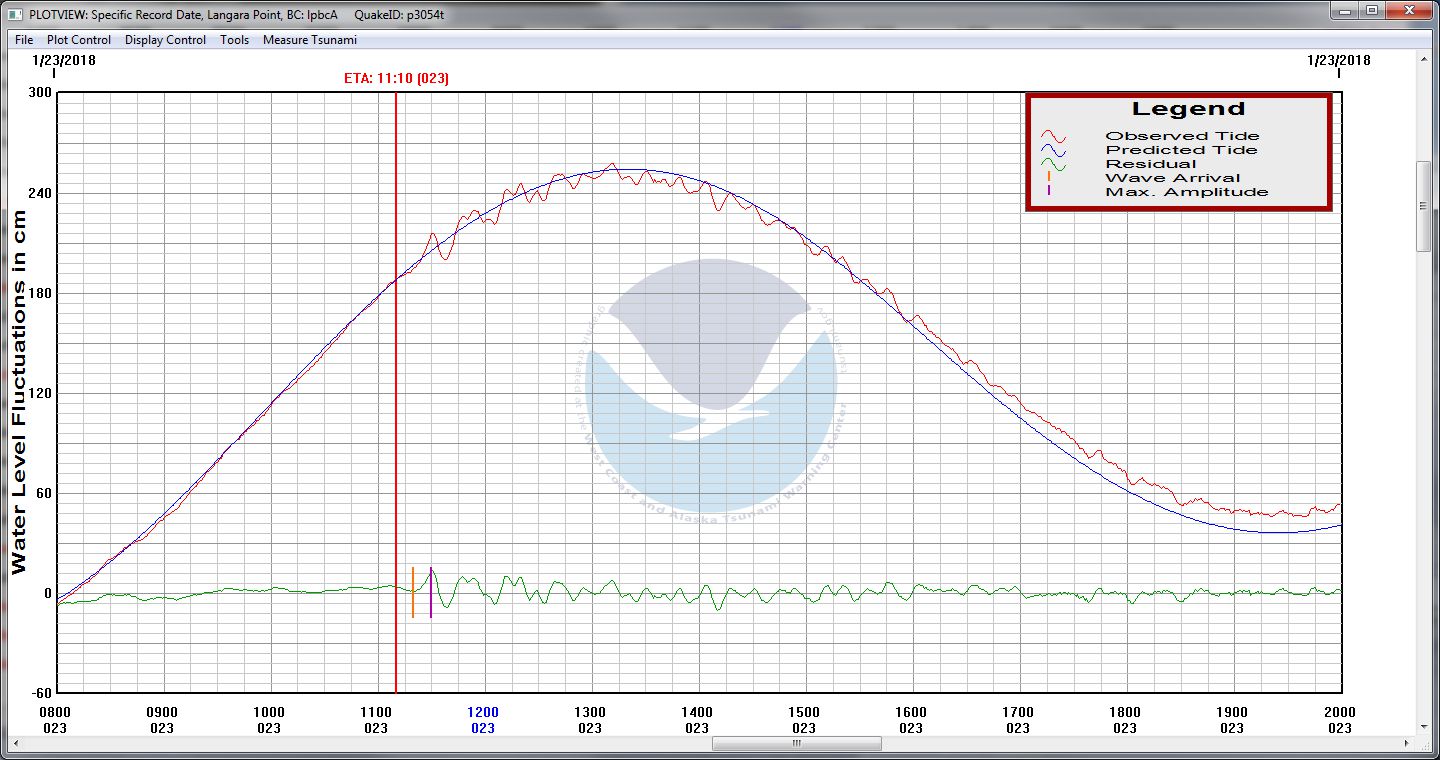Open the Tools menu

tap(234, 40)
